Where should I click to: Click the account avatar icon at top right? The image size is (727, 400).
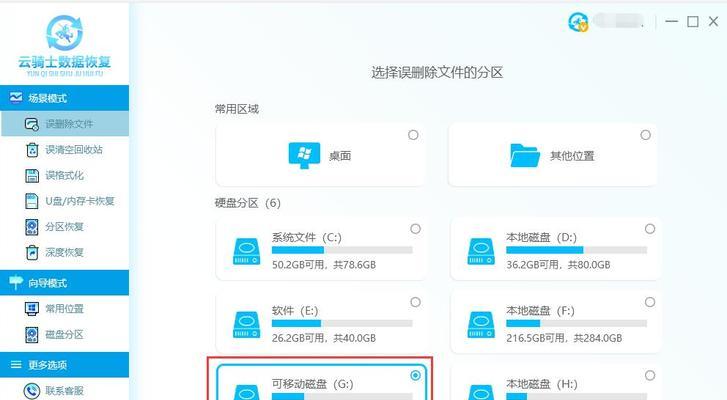(x=578, y=22)
